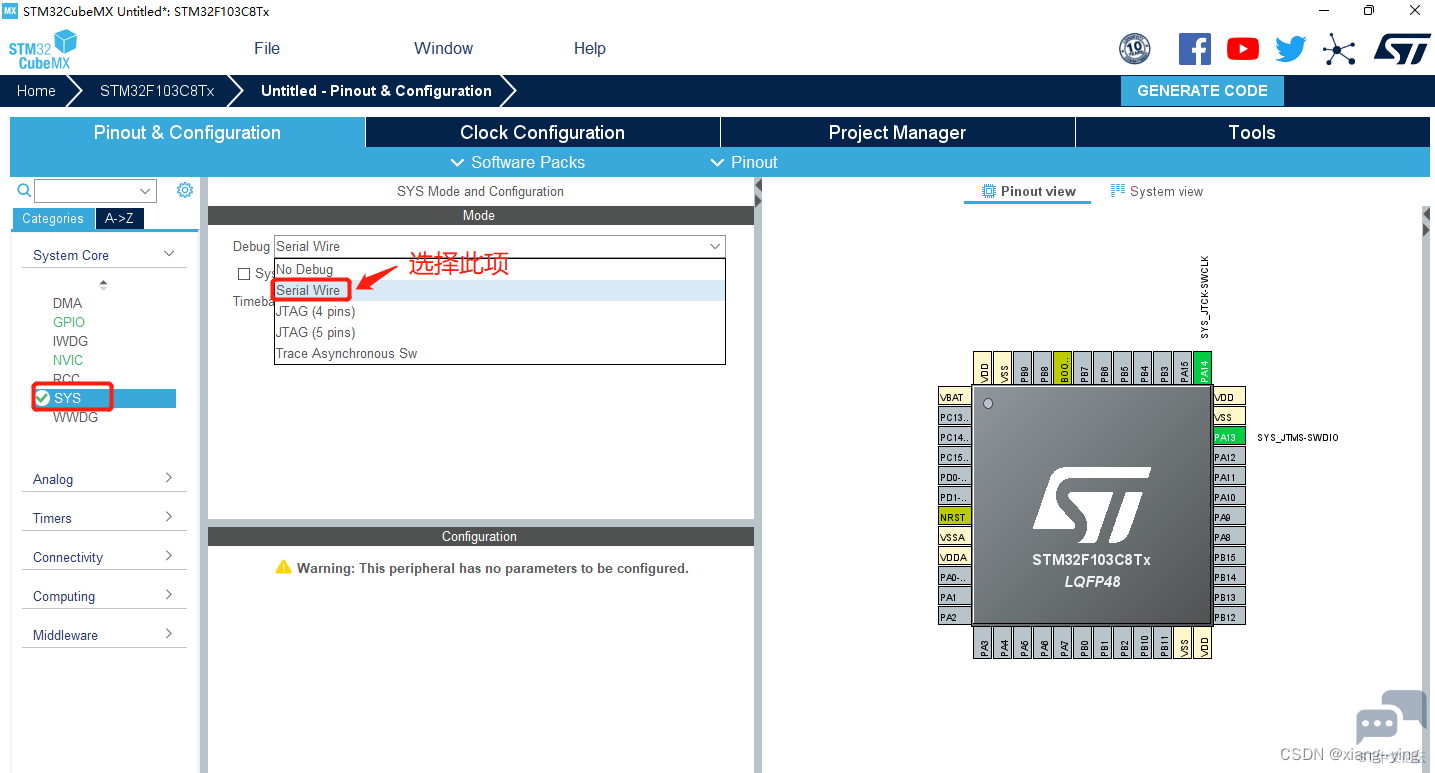Open the Software Packs dropdown
This screenshot has height=773, width=1435.
pyautogui.click(x=517, y=162)
